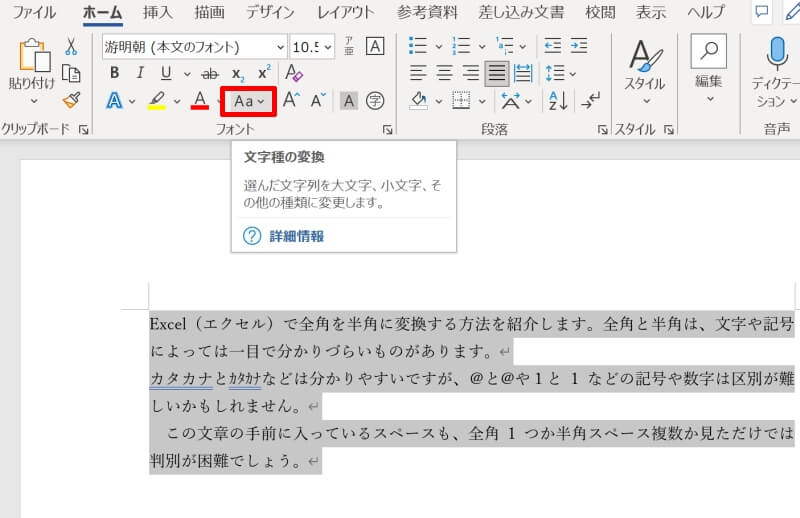
Task: Open text effects dropdown arrow
Action: tap(132, 102)
